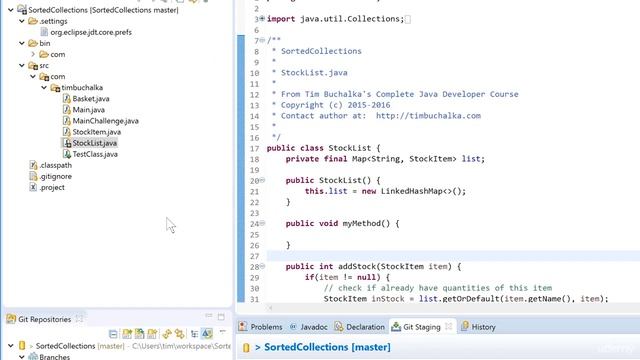Select TestClass.java file icon
The height and width of the screenshot is (360, 640).
[x=67, y=154]
